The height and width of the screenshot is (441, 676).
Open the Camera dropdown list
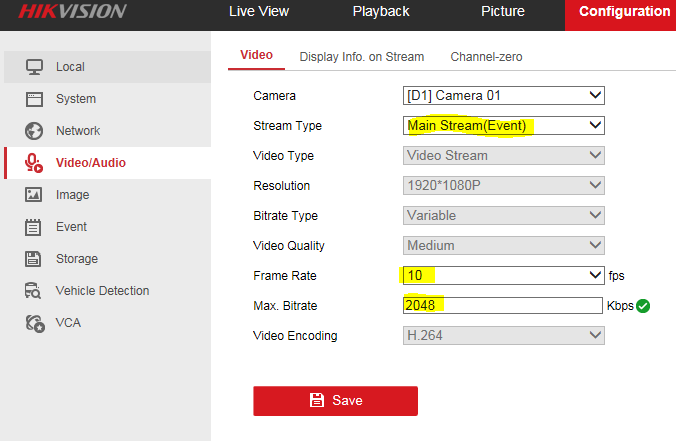(x=504, y=96)
